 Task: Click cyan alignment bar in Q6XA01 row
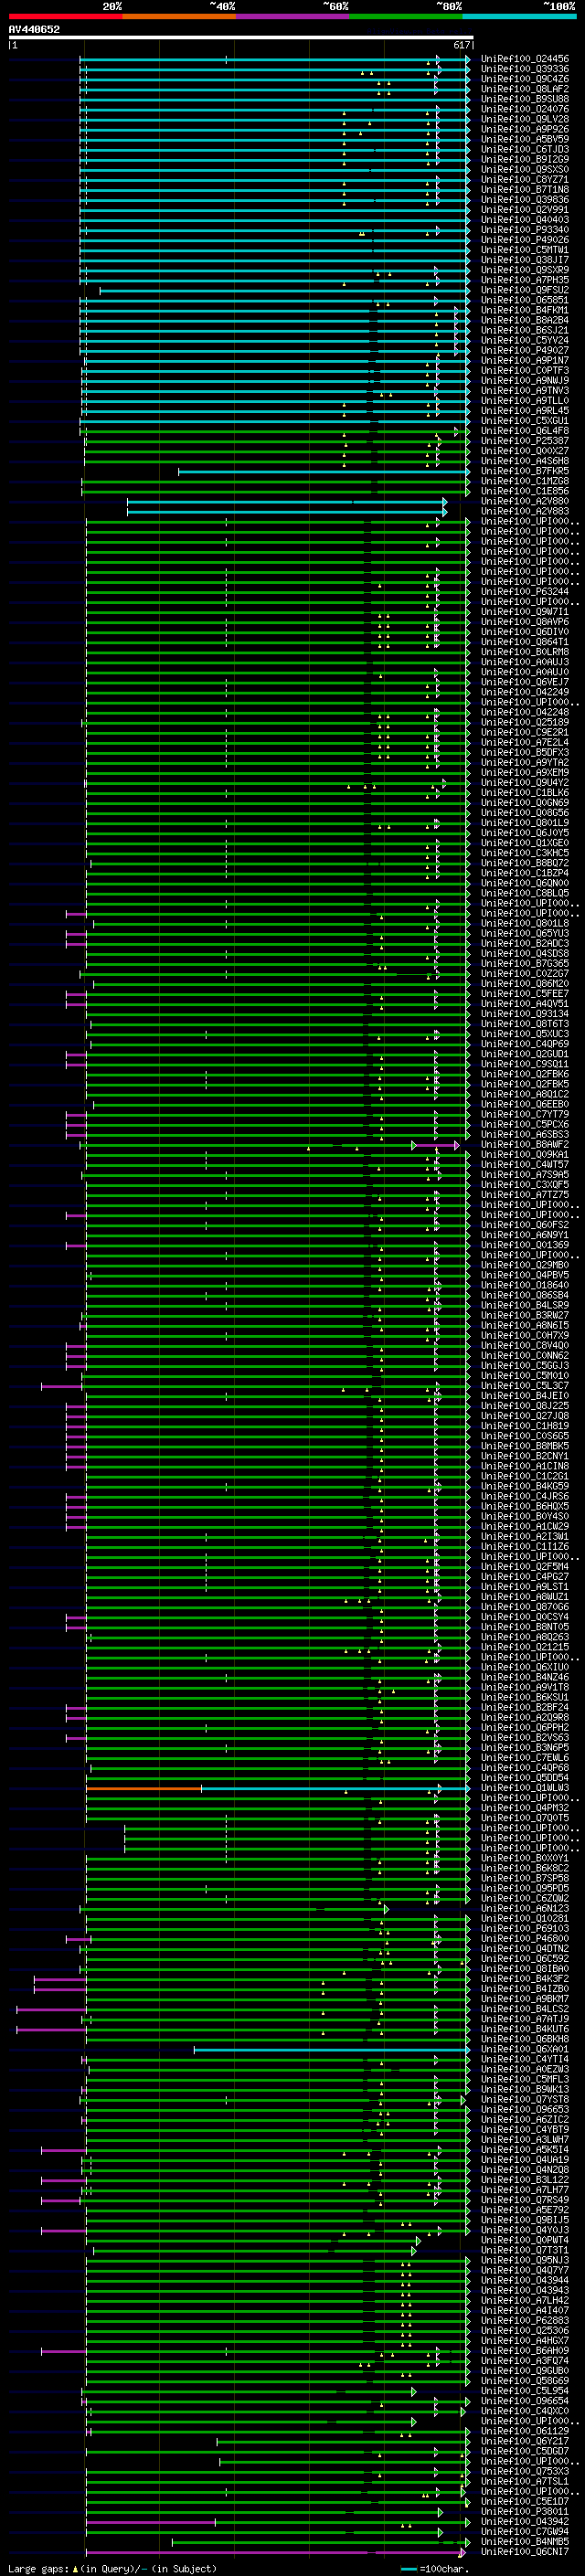tap(331, 2049)
